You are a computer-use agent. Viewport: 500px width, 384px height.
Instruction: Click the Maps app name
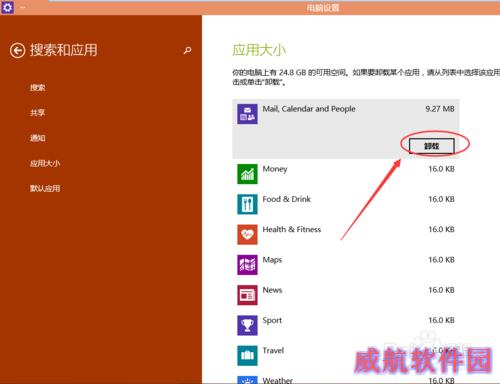click(x=272, y=260)
